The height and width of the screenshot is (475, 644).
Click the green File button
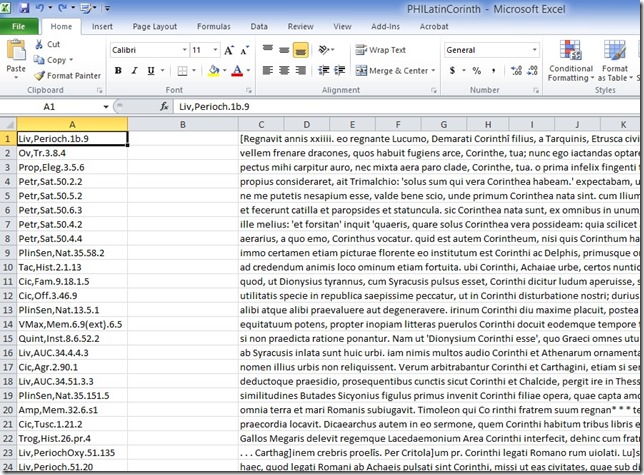pos(19,27)
